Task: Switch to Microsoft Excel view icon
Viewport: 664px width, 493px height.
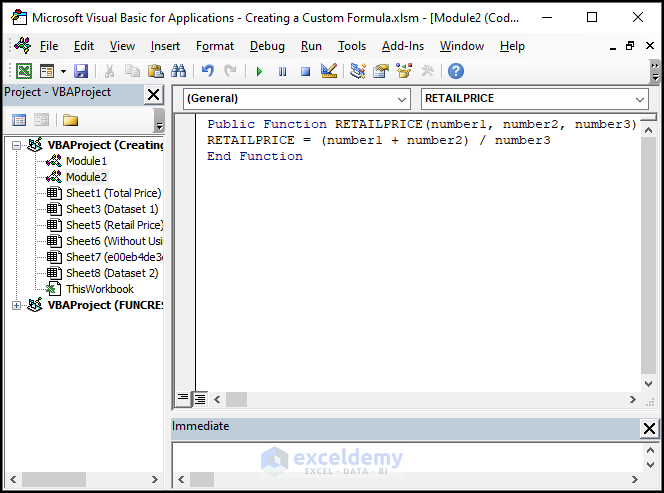Action: [24, 71]
